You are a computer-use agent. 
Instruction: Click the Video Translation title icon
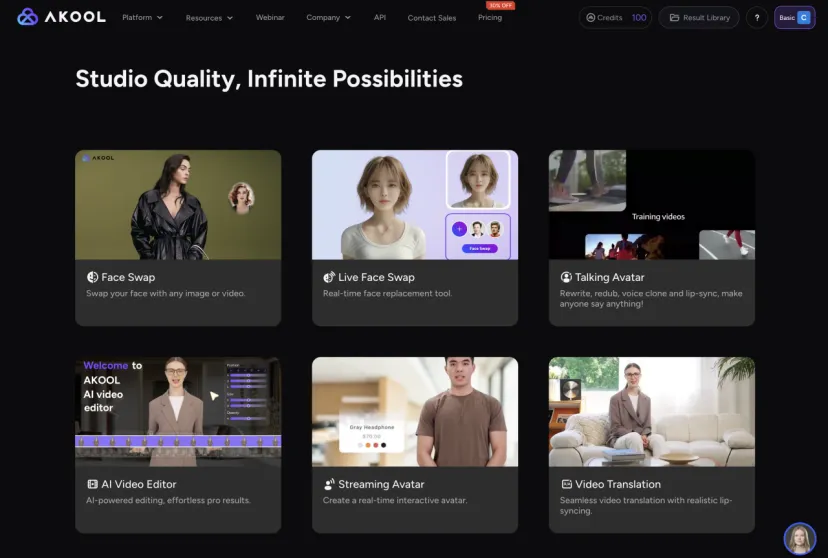coord(567,484)
